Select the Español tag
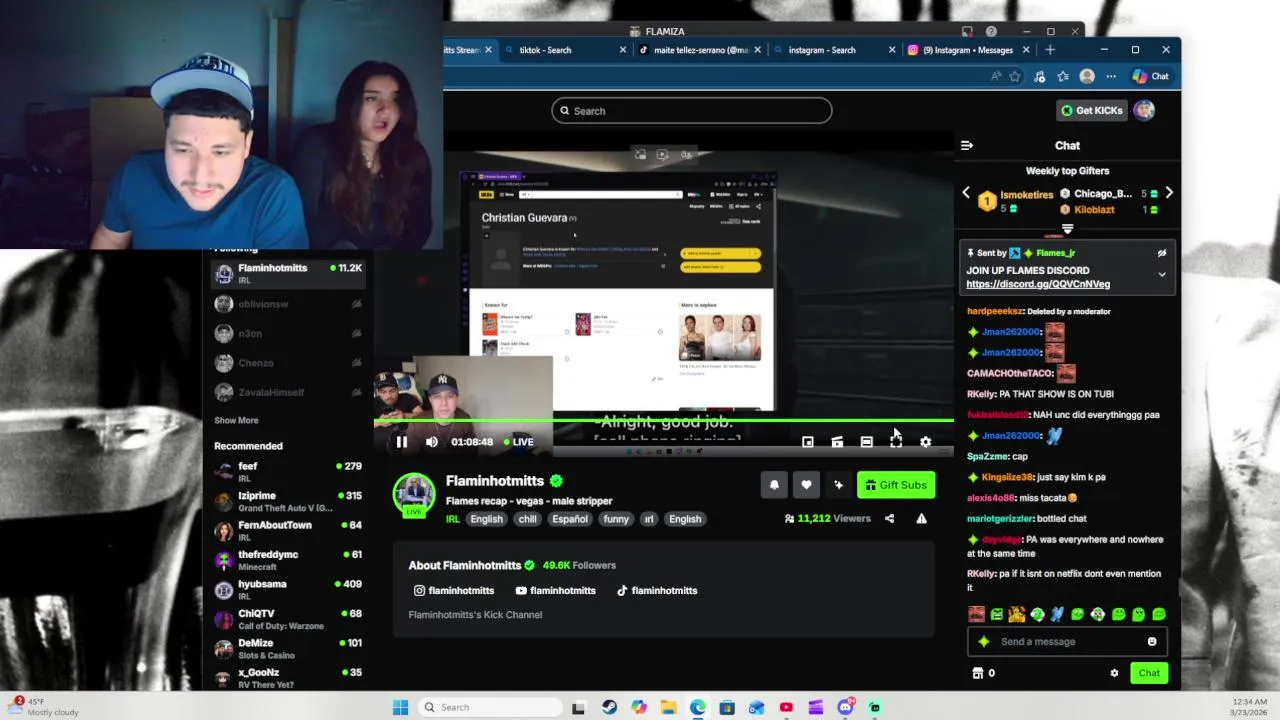 point(570,519)
